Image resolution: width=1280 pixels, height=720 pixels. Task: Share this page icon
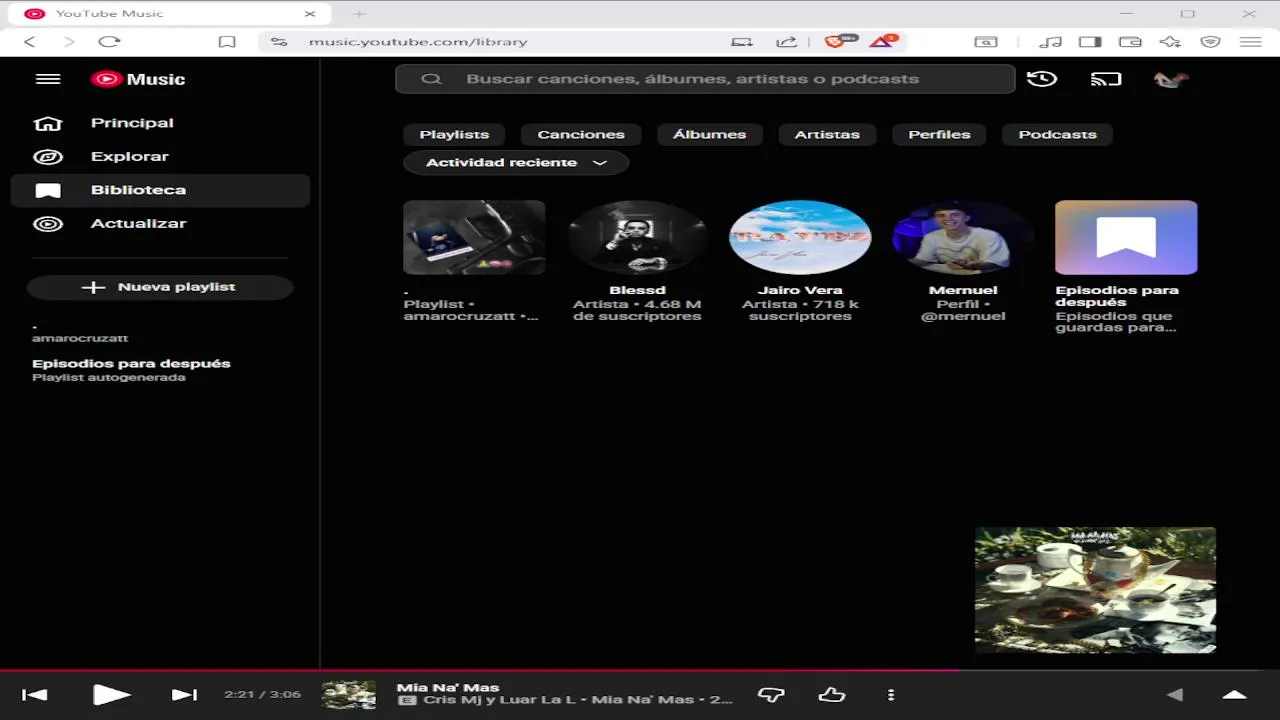pyautogui.click(x=787, y=42)
